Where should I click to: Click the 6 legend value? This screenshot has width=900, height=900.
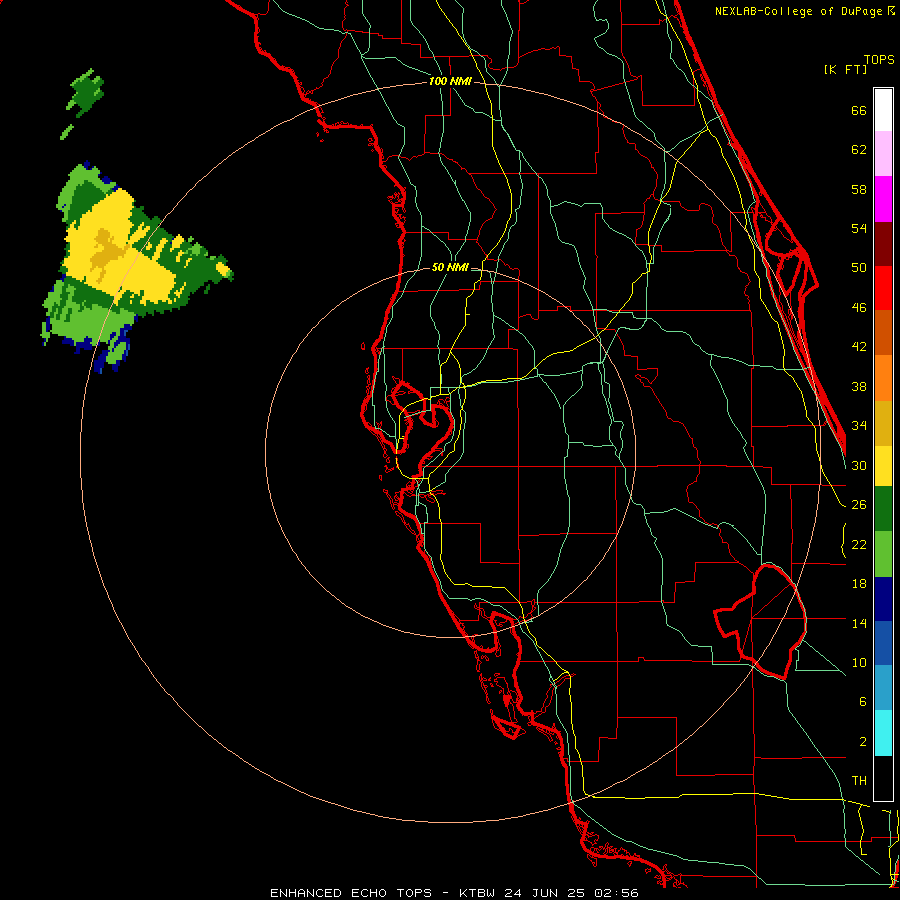pyautogui.click(x=862, y=702)
